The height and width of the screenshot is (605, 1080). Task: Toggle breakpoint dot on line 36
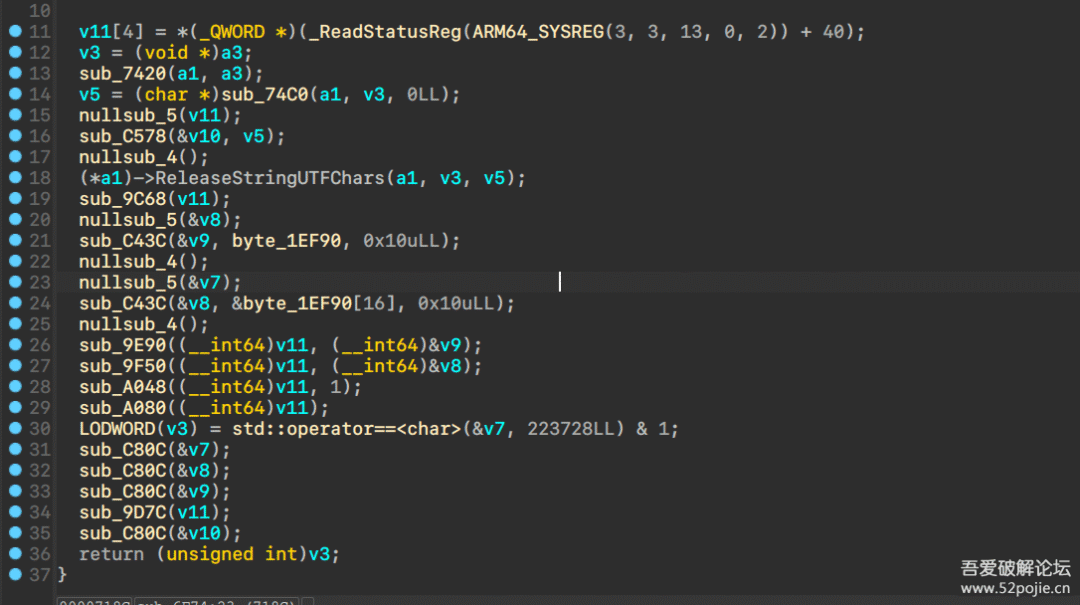coord(15,553)
